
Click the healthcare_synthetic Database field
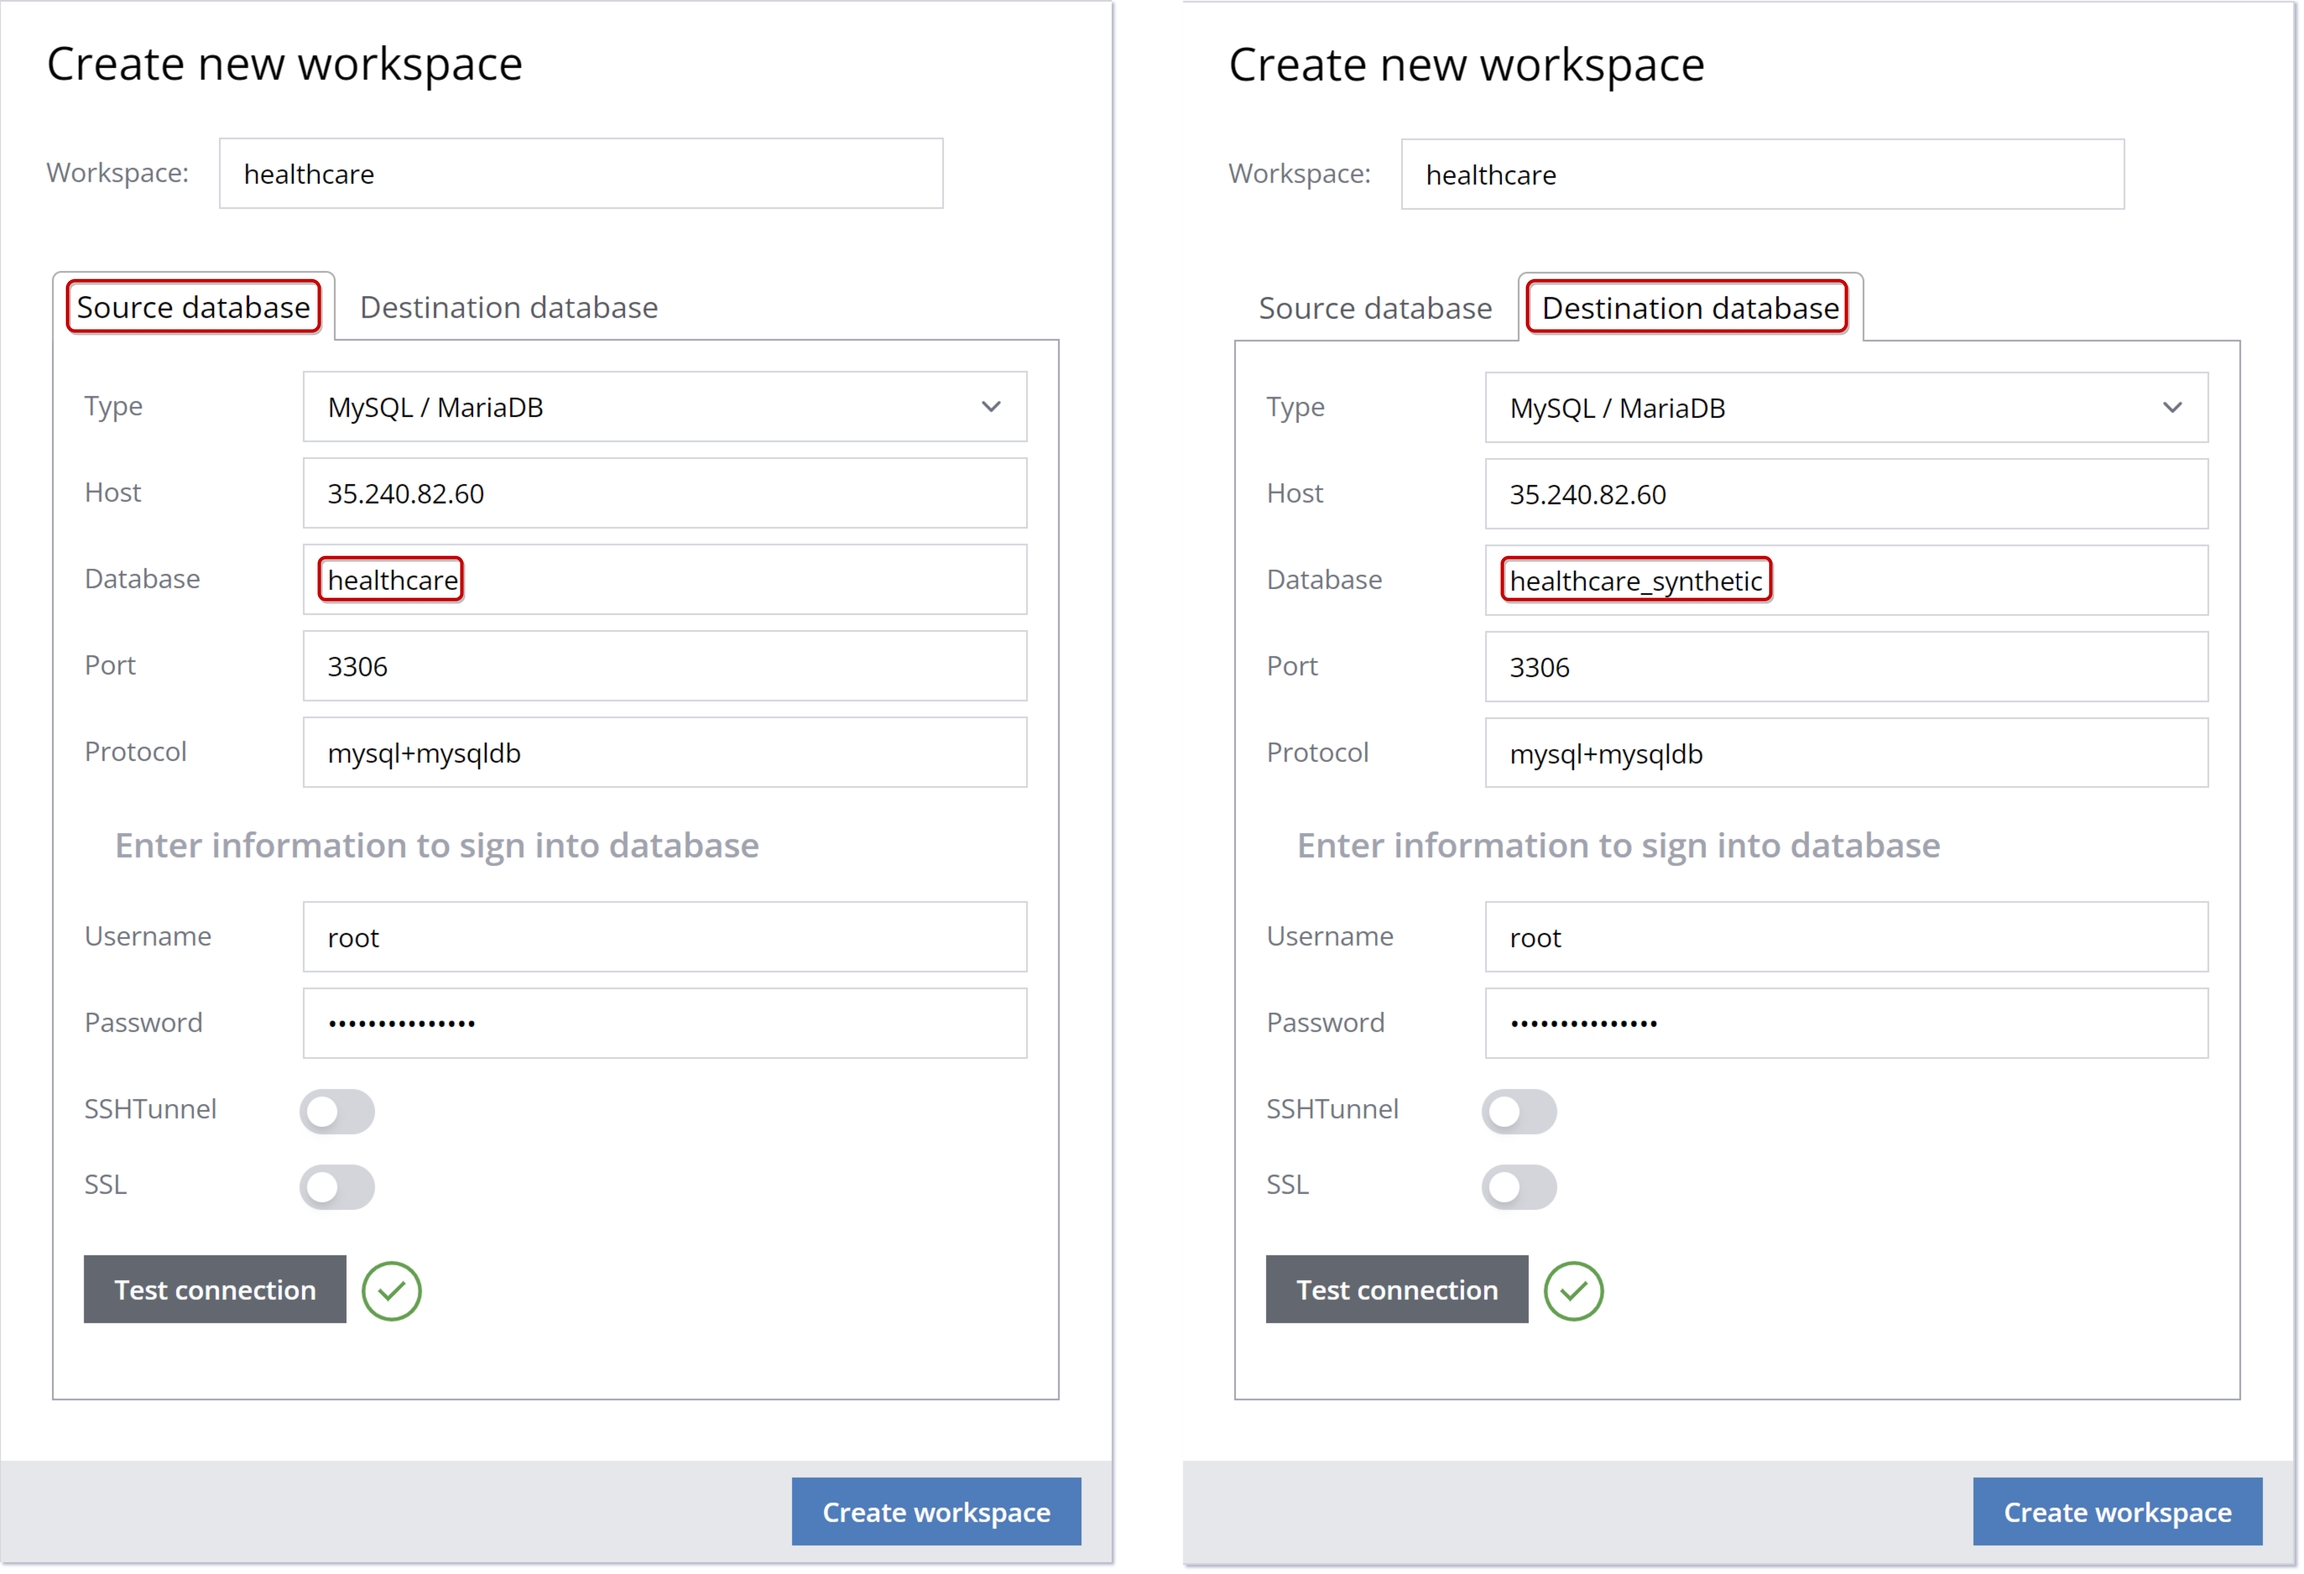1846,580
